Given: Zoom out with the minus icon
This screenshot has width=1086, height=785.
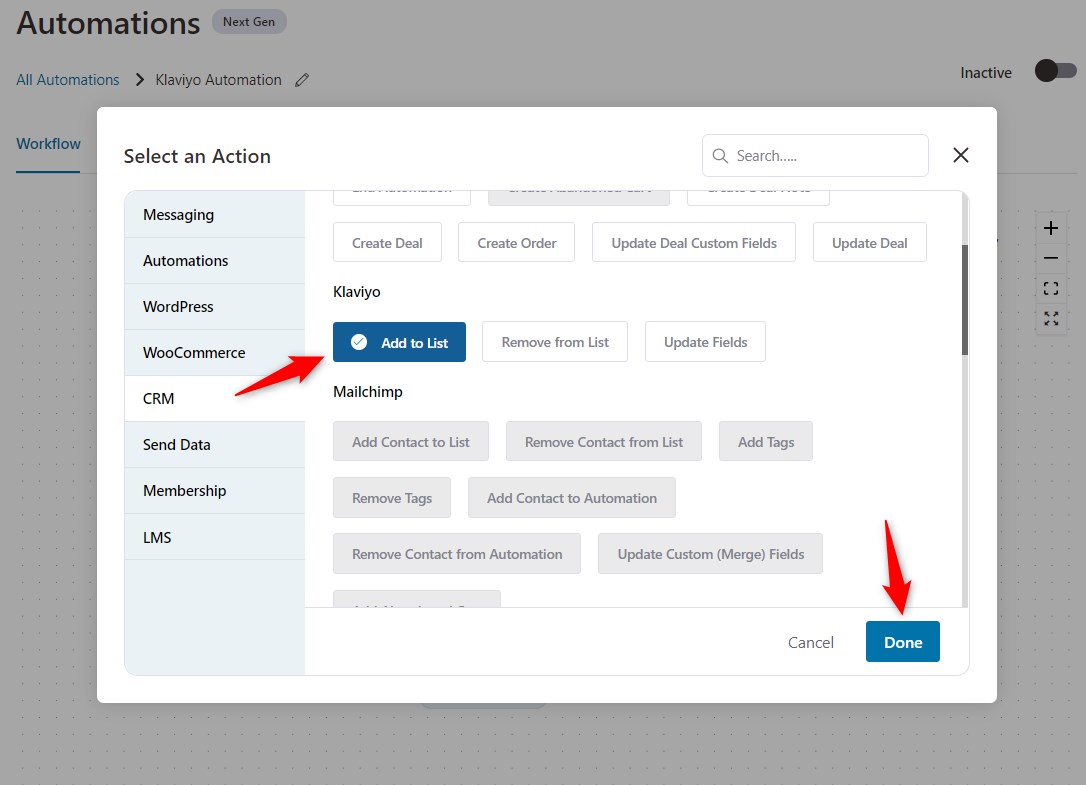Looking at the screenshot, I should click(1051, 258).
